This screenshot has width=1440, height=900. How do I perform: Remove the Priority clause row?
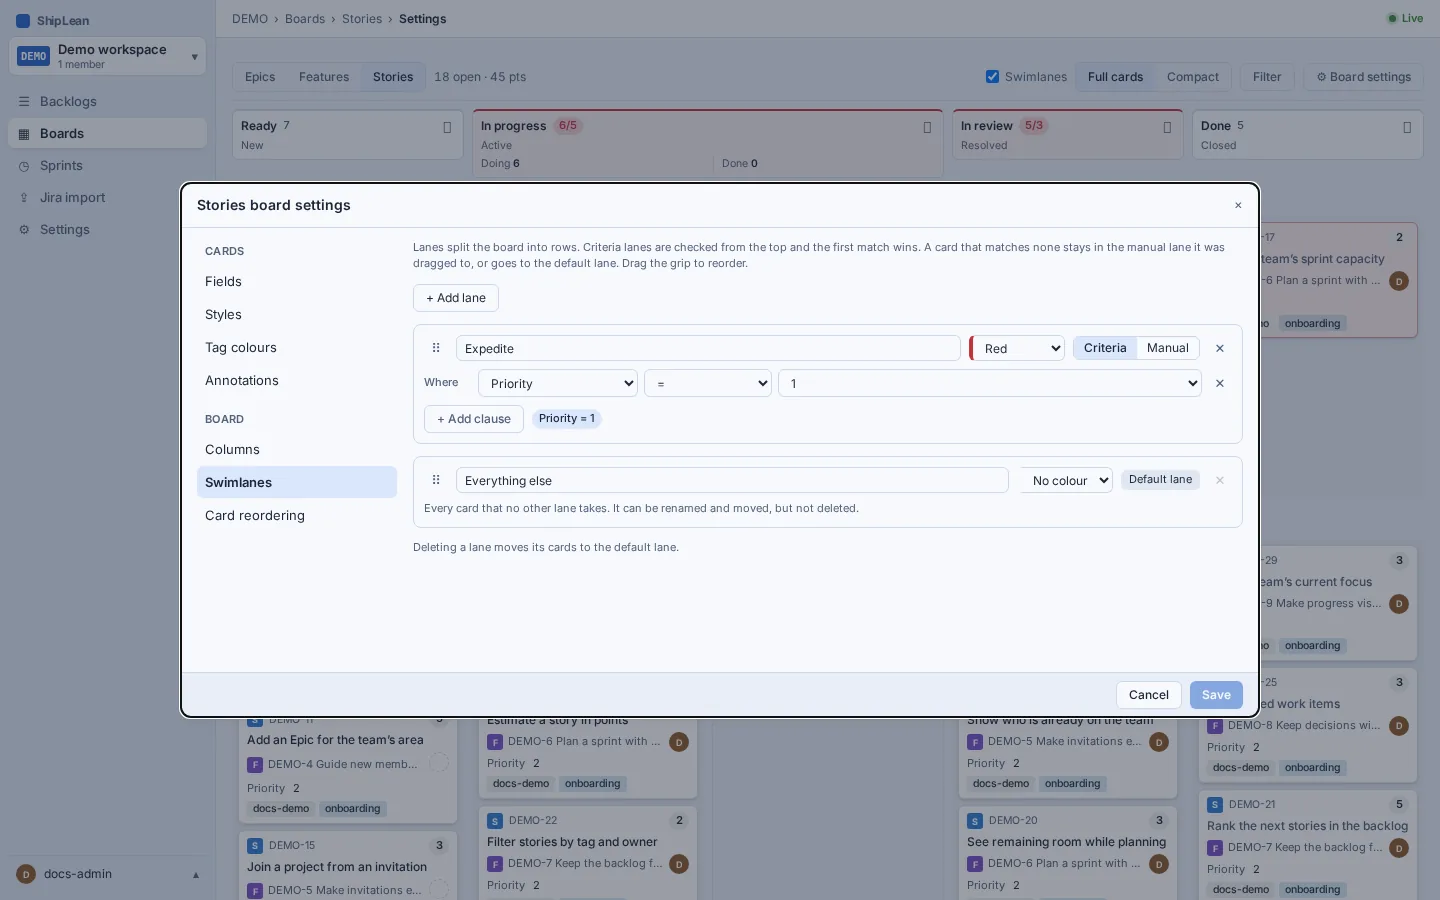1220,383
